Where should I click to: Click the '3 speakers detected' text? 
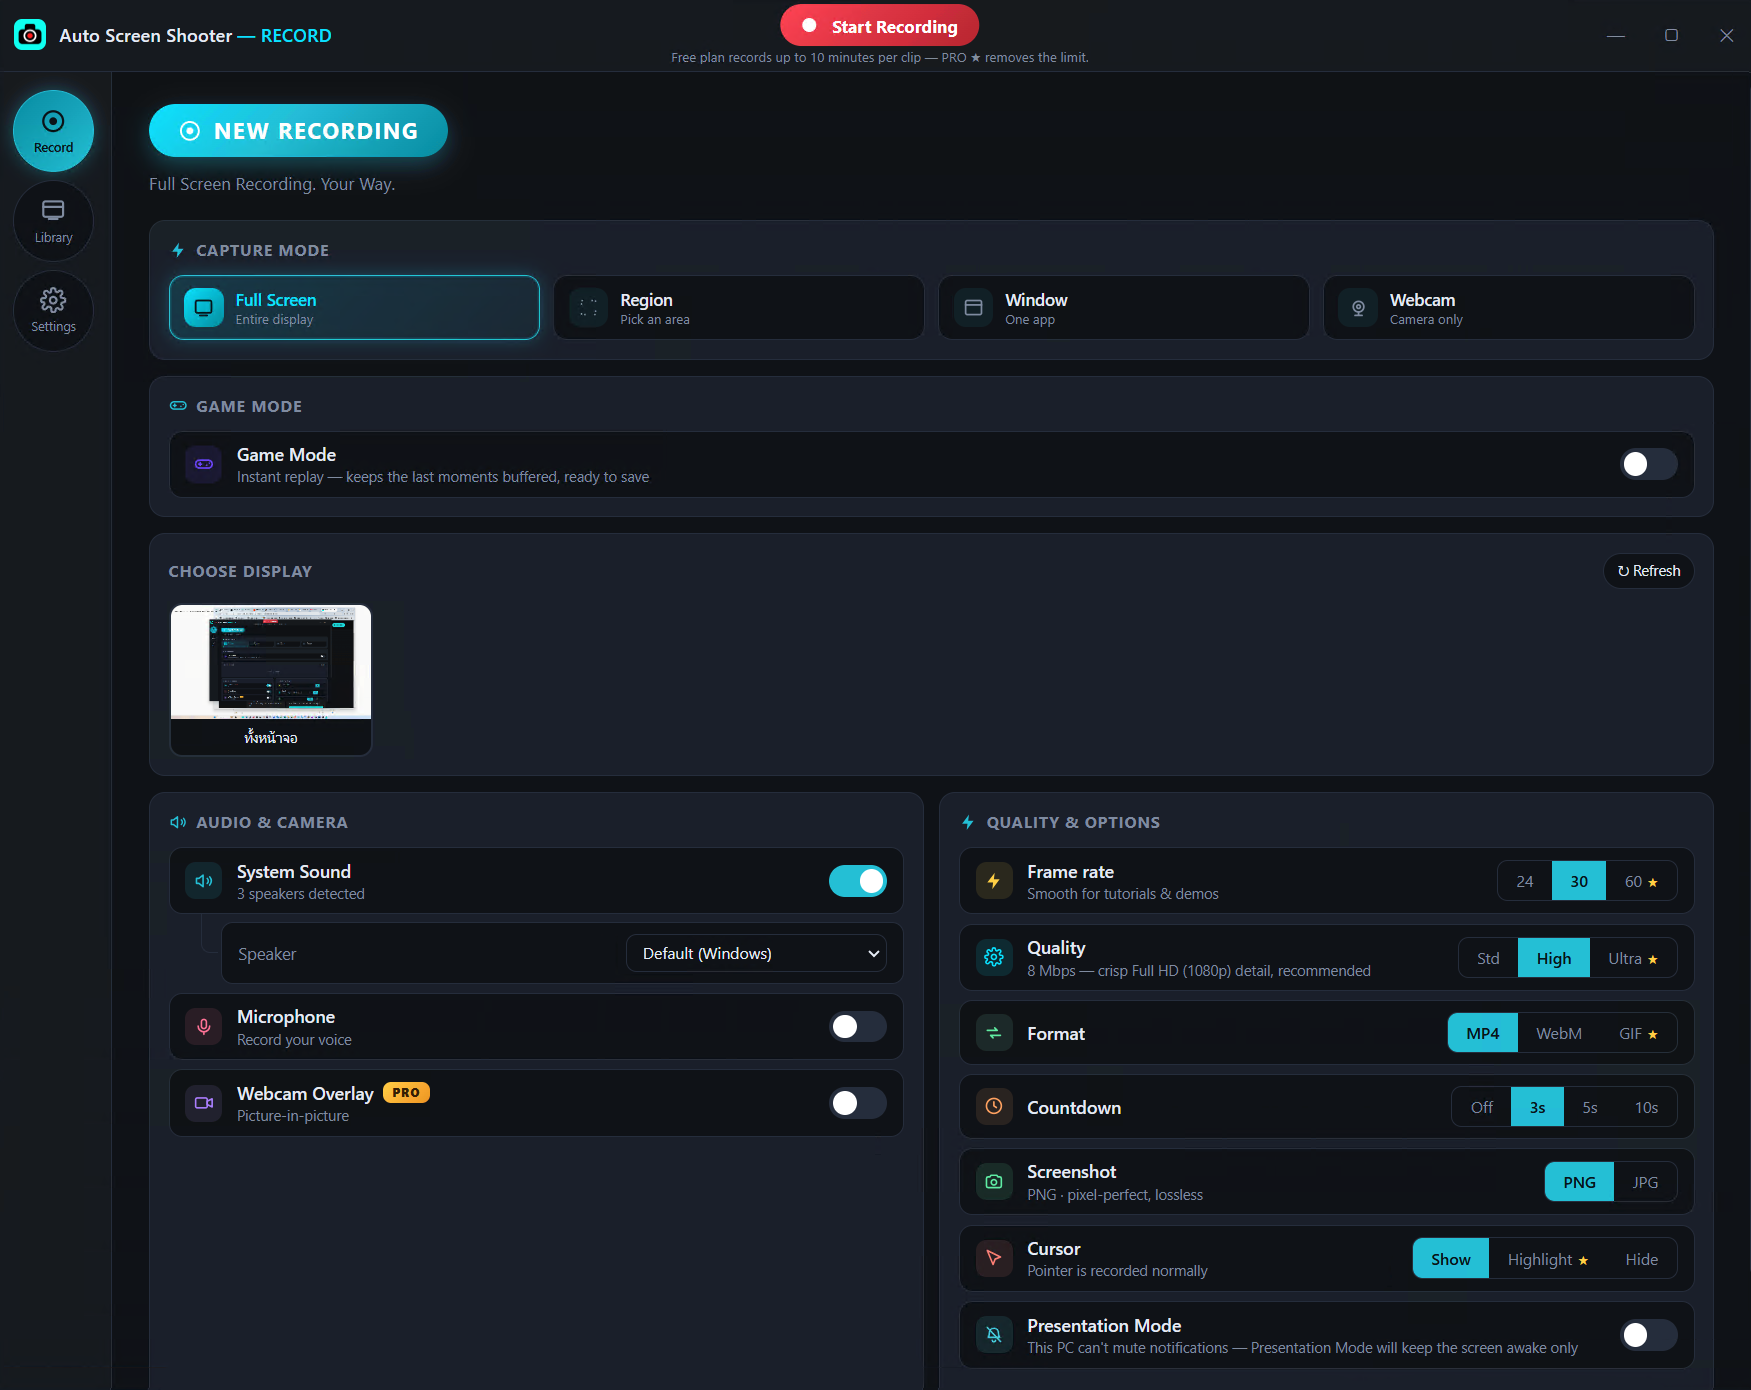[x=301, y=894]
